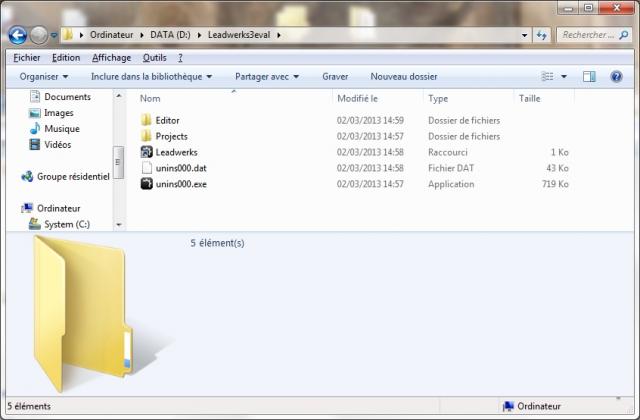Open the Partager avec dropdown
This screenshot has height=420, width=640.
[x=267, y=76]
